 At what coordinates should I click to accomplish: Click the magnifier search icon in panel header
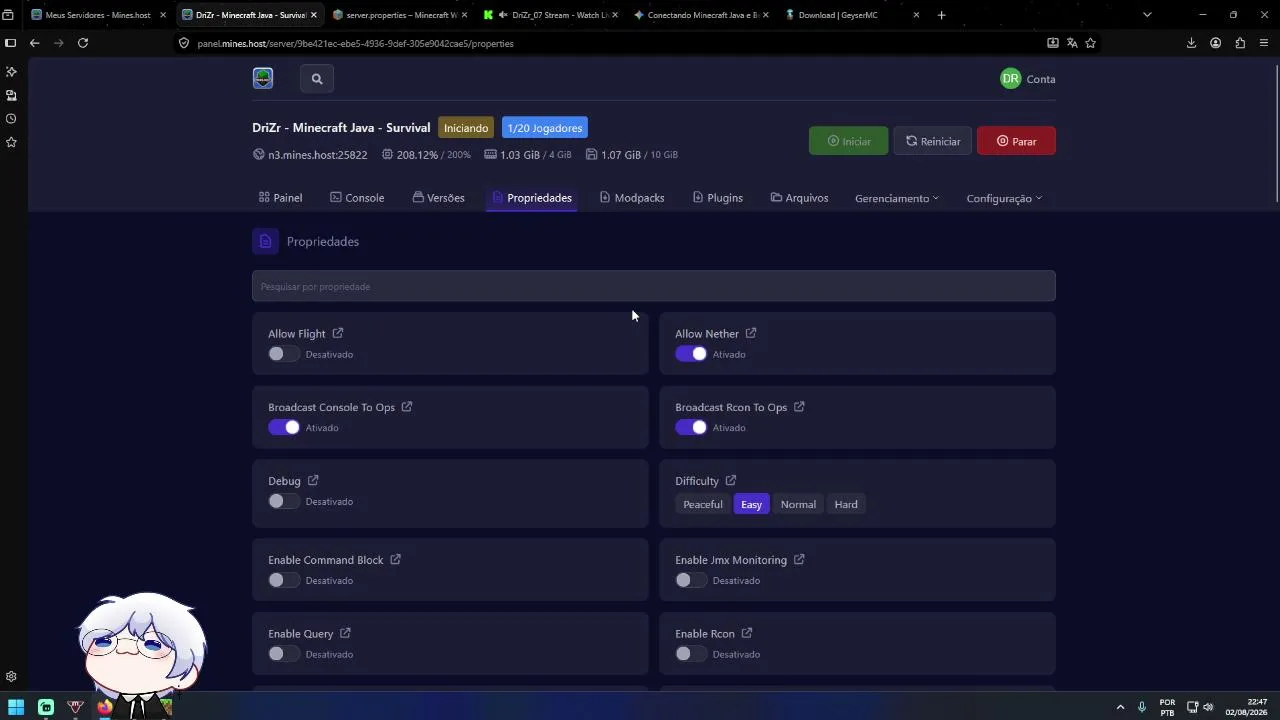tap(317, 79)
